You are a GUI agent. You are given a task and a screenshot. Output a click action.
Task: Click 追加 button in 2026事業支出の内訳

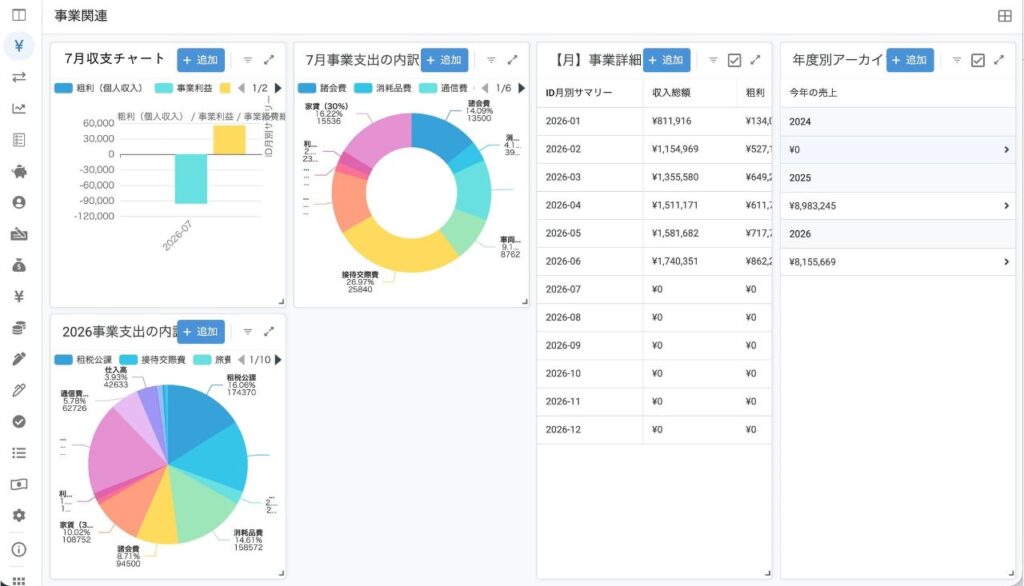point(200,332)
